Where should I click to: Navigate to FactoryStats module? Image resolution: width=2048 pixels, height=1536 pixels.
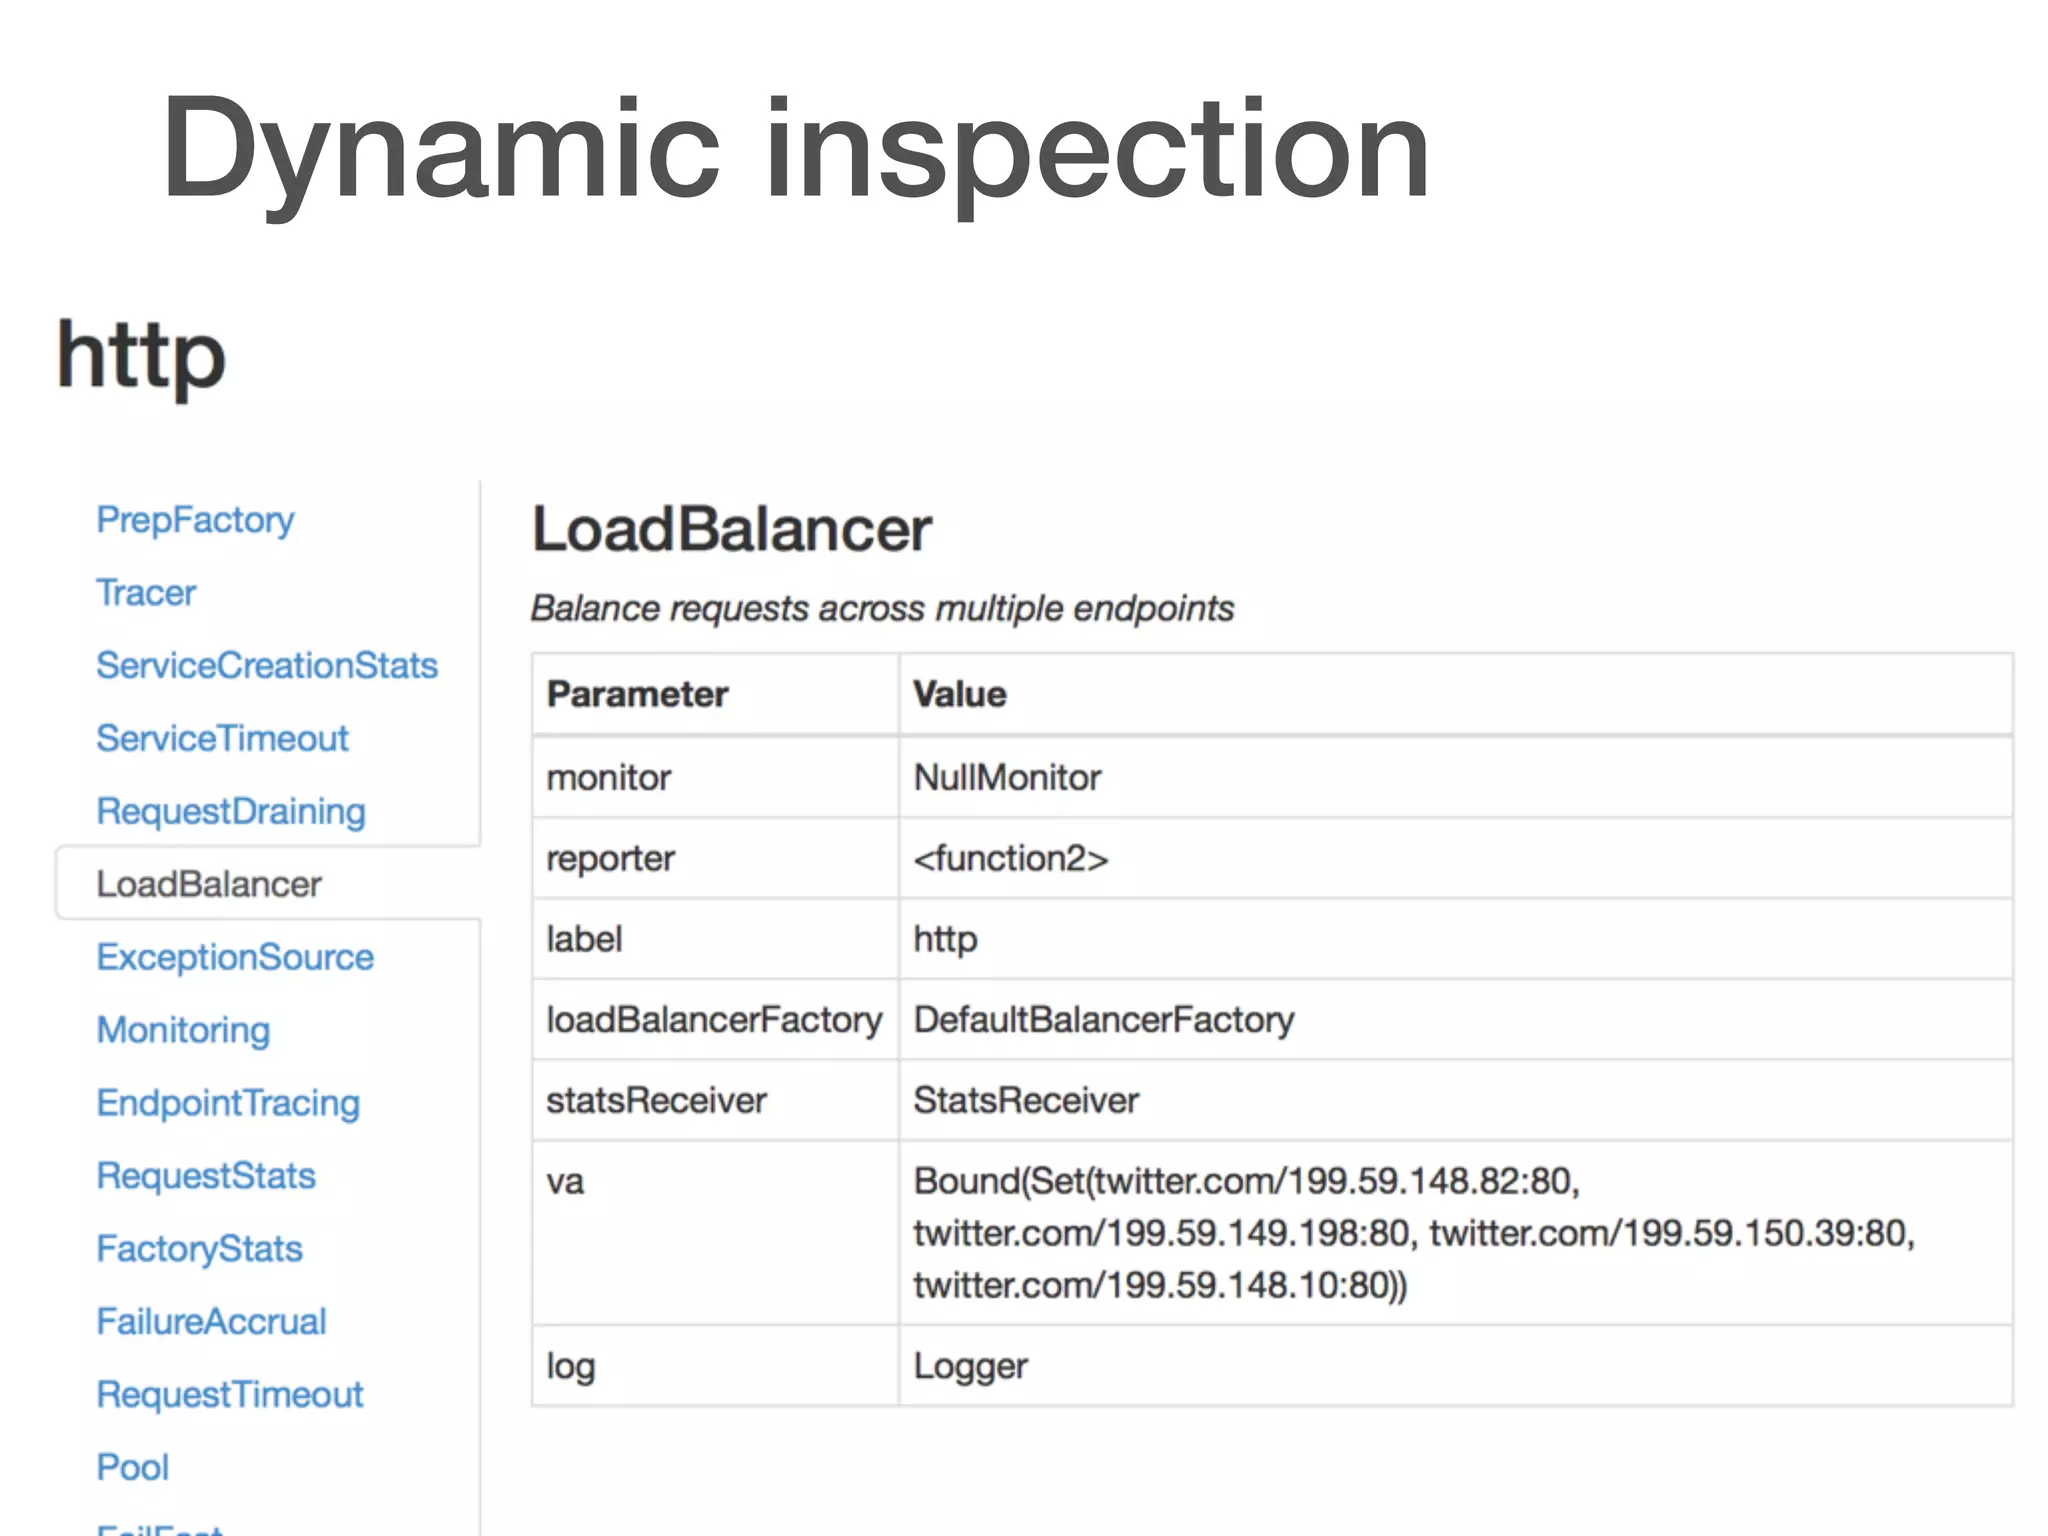[x=199, y=1249]
